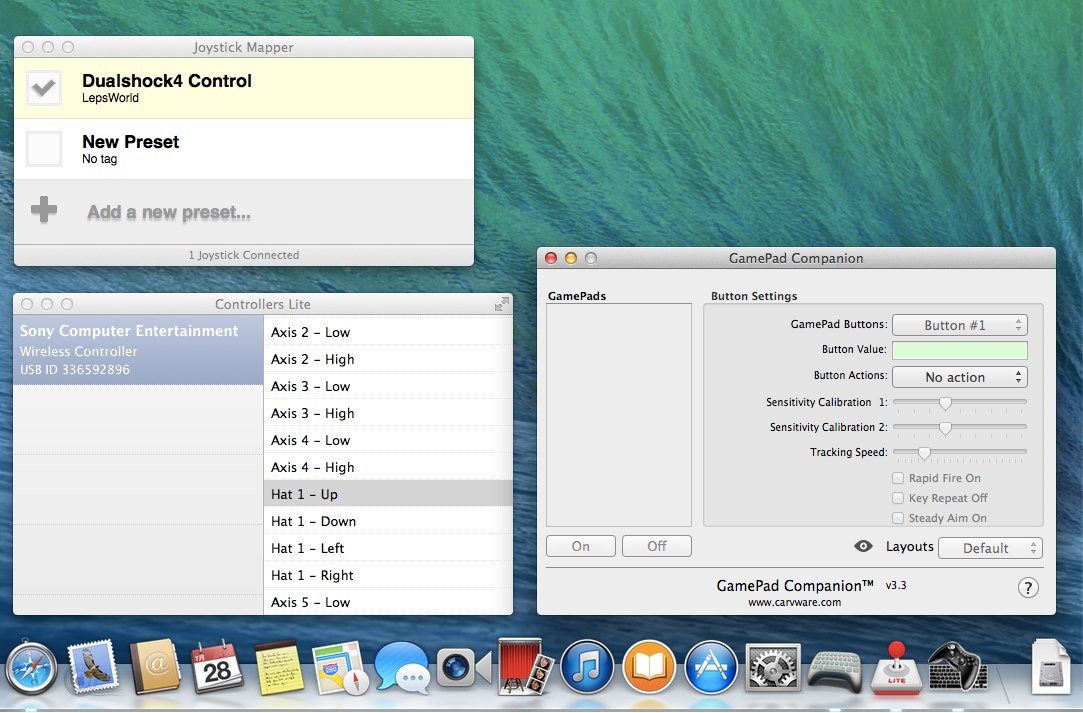This screenshot has height=713, width=1083.
Task: Open Messages from the dock
Action: point(402,667)
